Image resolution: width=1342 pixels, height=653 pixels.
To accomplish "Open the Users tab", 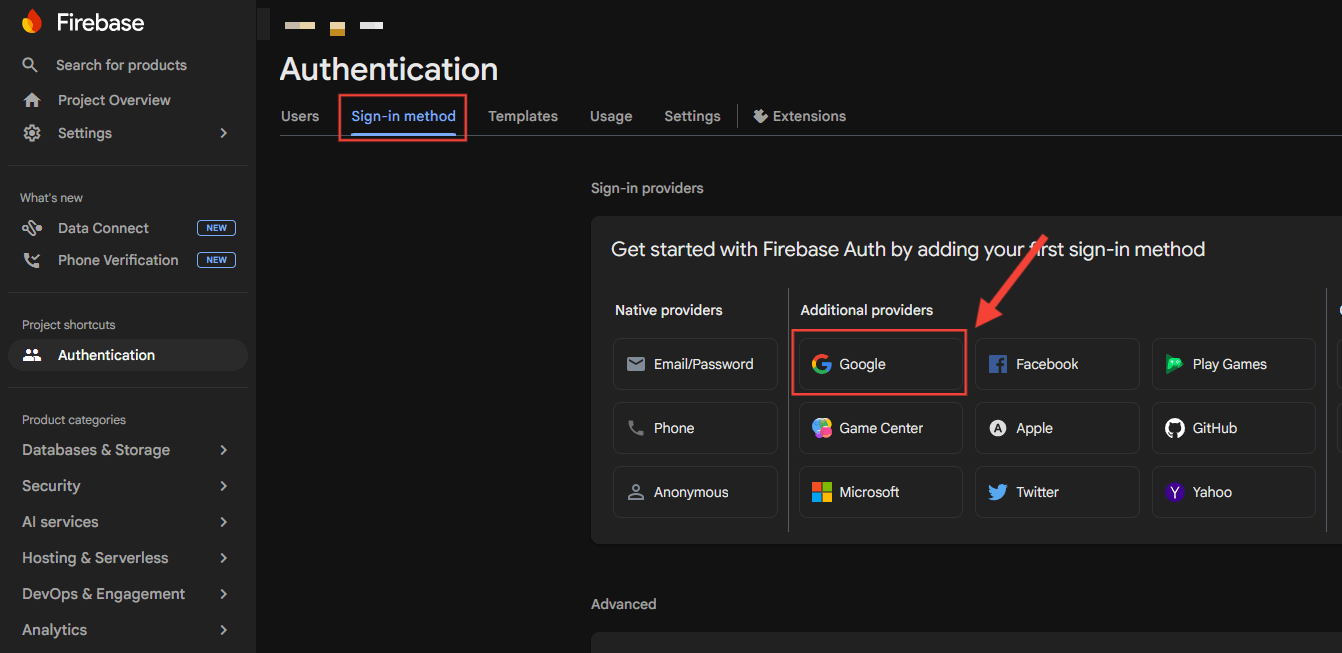I will point(300,116).
